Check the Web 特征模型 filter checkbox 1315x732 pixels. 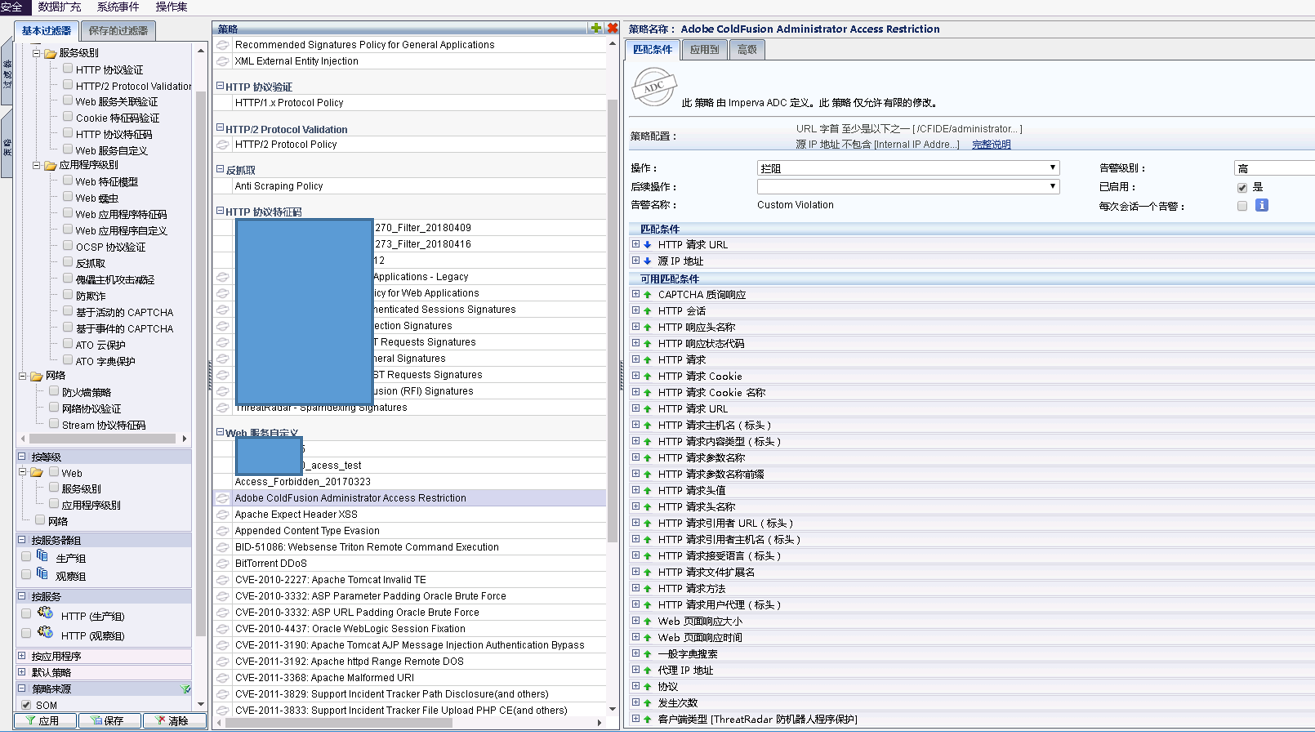point(68,181)
